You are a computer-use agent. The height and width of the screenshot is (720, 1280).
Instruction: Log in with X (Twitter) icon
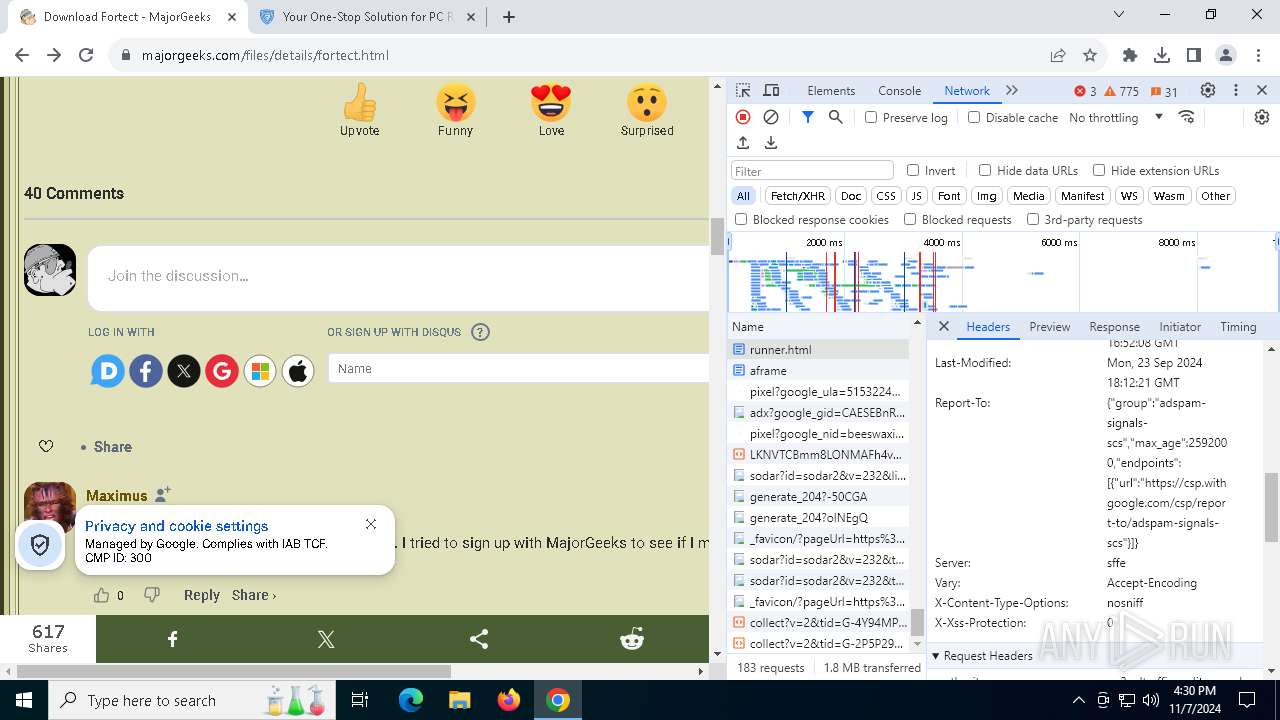click(184, 372)
